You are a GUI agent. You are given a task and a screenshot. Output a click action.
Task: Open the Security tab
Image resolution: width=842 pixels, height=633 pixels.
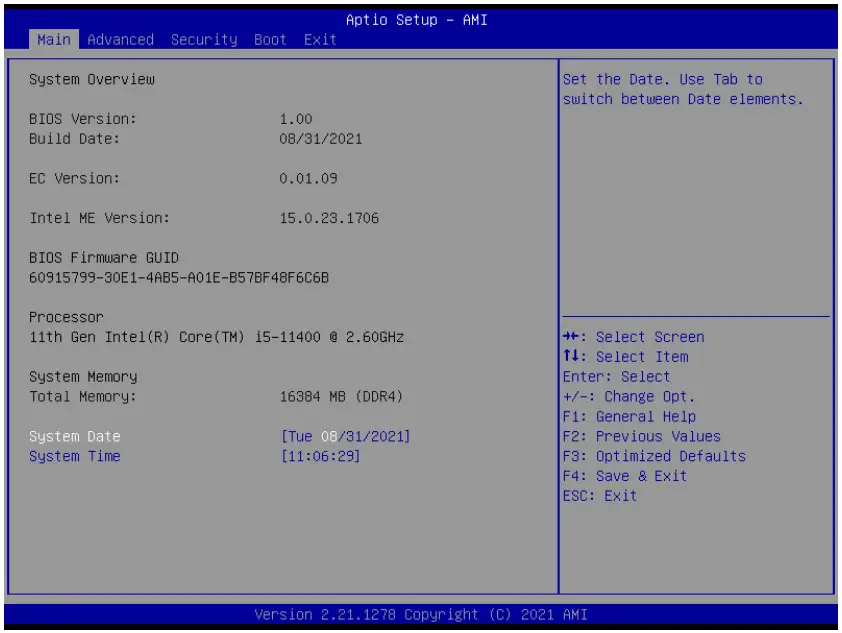pyautogui.click(x=202, y=39)
